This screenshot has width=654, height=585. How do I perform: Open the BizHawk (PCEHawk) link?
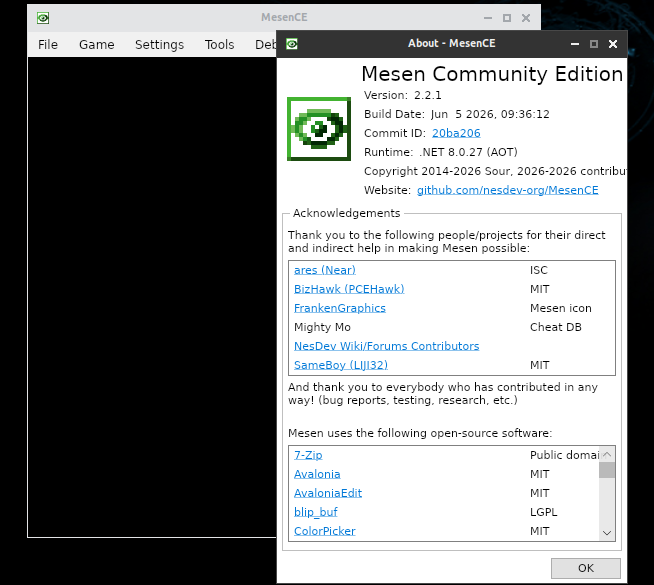(349, 289)
